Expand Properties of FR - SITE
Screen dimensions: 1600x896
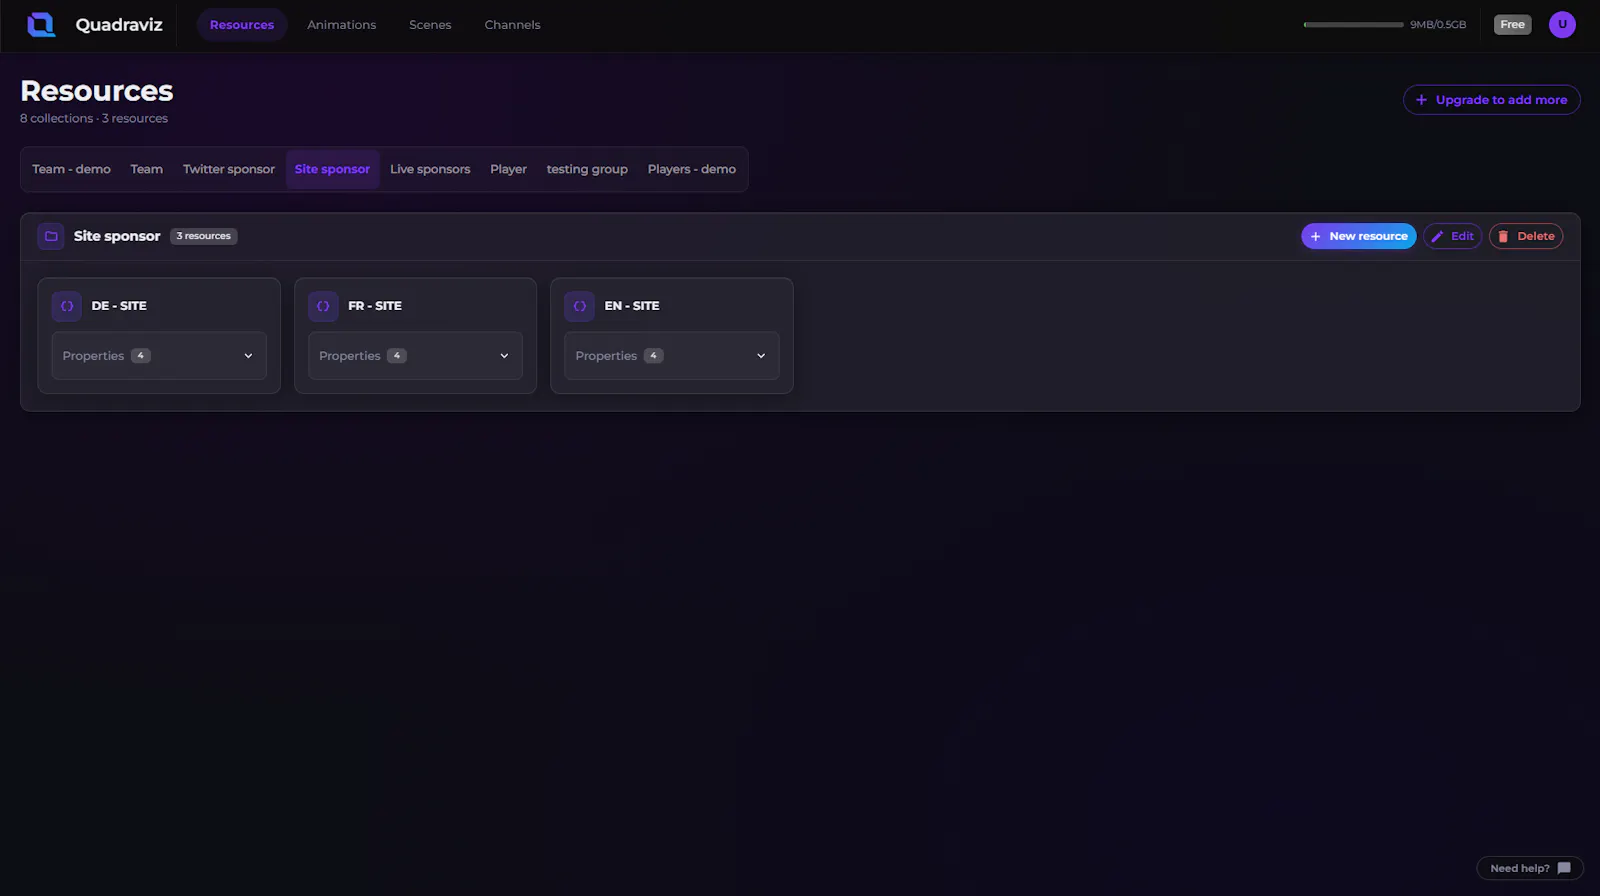415,356
